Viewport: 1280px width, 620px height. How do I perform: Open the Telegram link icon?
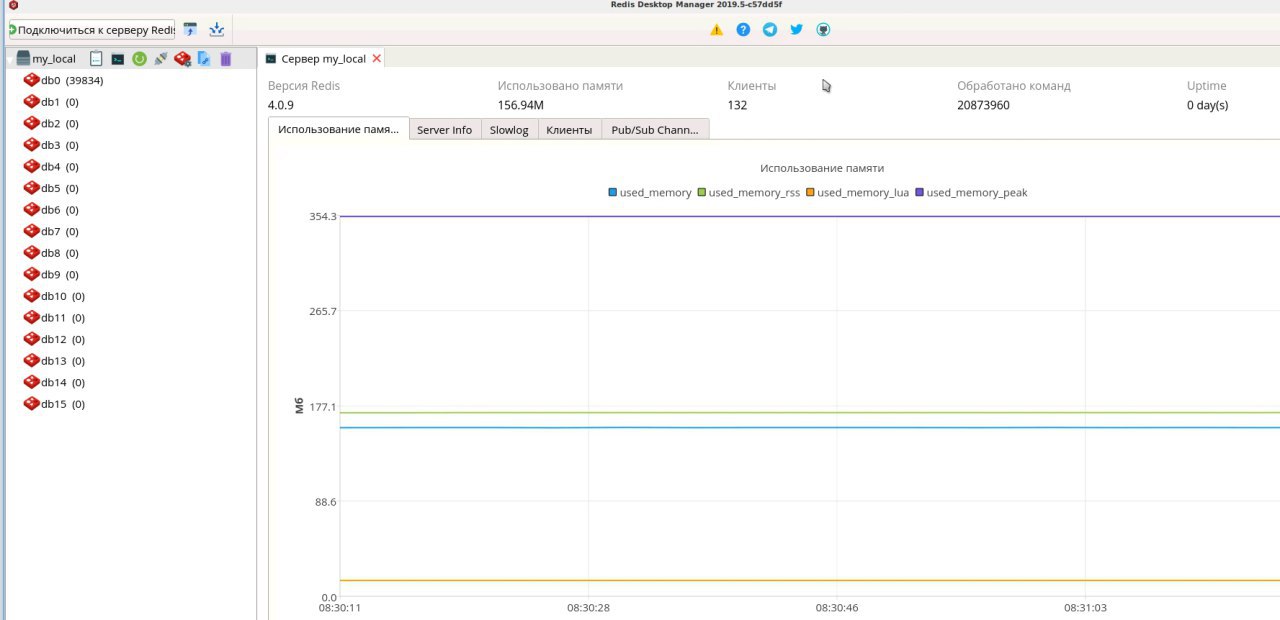click(x=770, y=30)
